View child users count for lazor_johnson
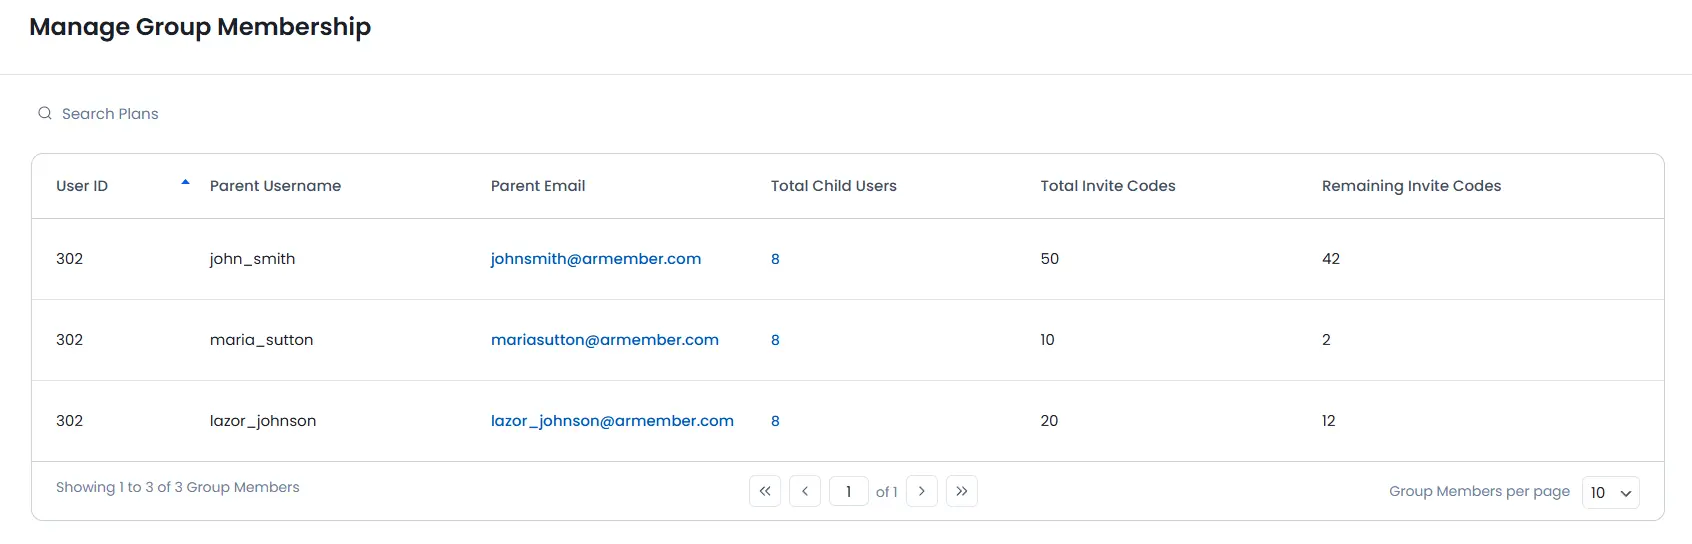1692x544 pixels. click(775, 421)
